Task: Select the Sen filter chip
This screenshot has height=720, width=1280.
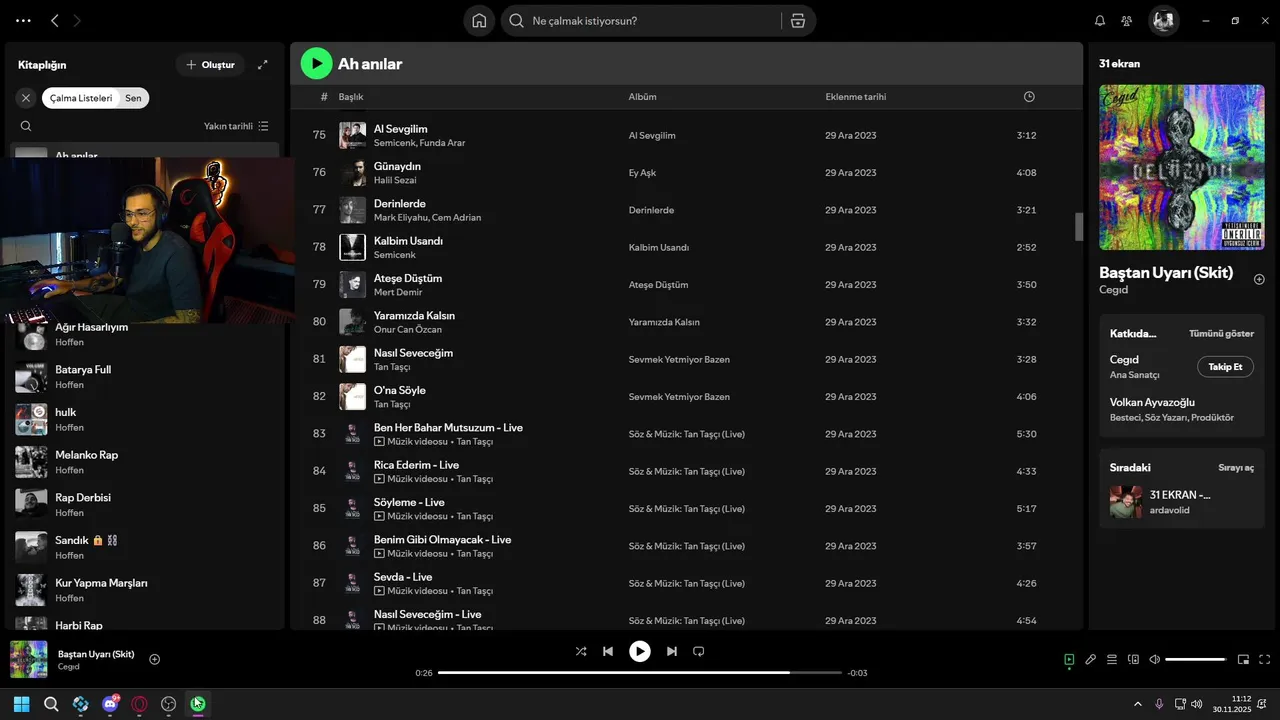Action: point(133,98)
